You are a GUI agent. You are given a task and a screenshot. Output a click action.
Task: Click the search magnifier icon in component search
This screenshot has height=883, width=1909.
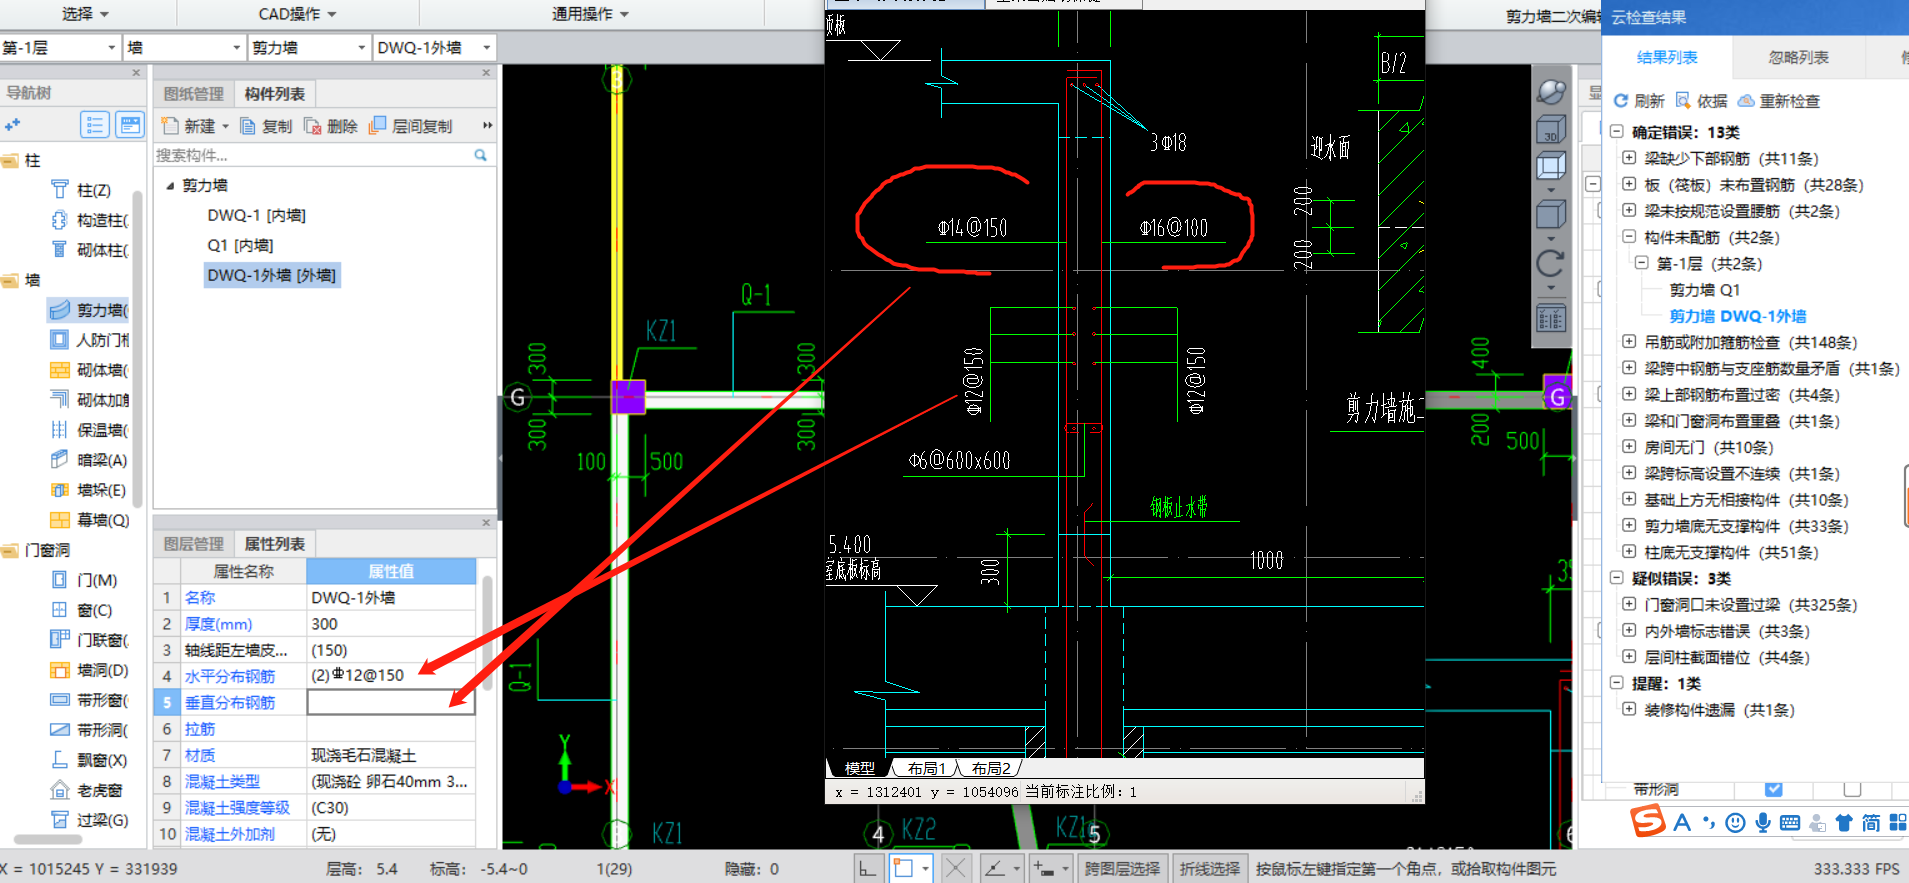tap(481, 155)
